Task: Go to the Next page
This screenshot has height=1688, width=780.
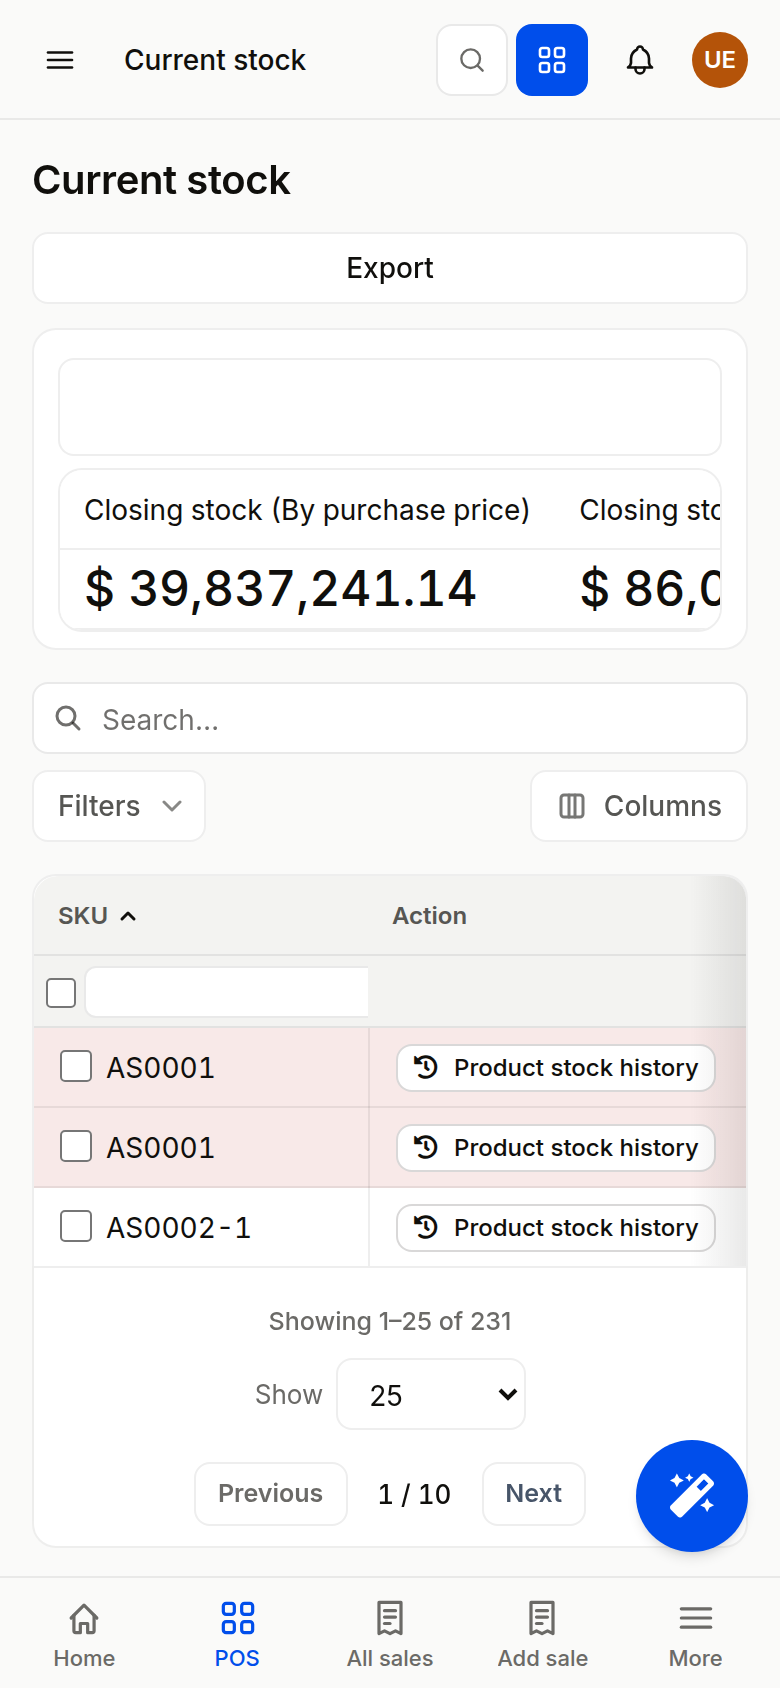Action: coord(534,1494)
